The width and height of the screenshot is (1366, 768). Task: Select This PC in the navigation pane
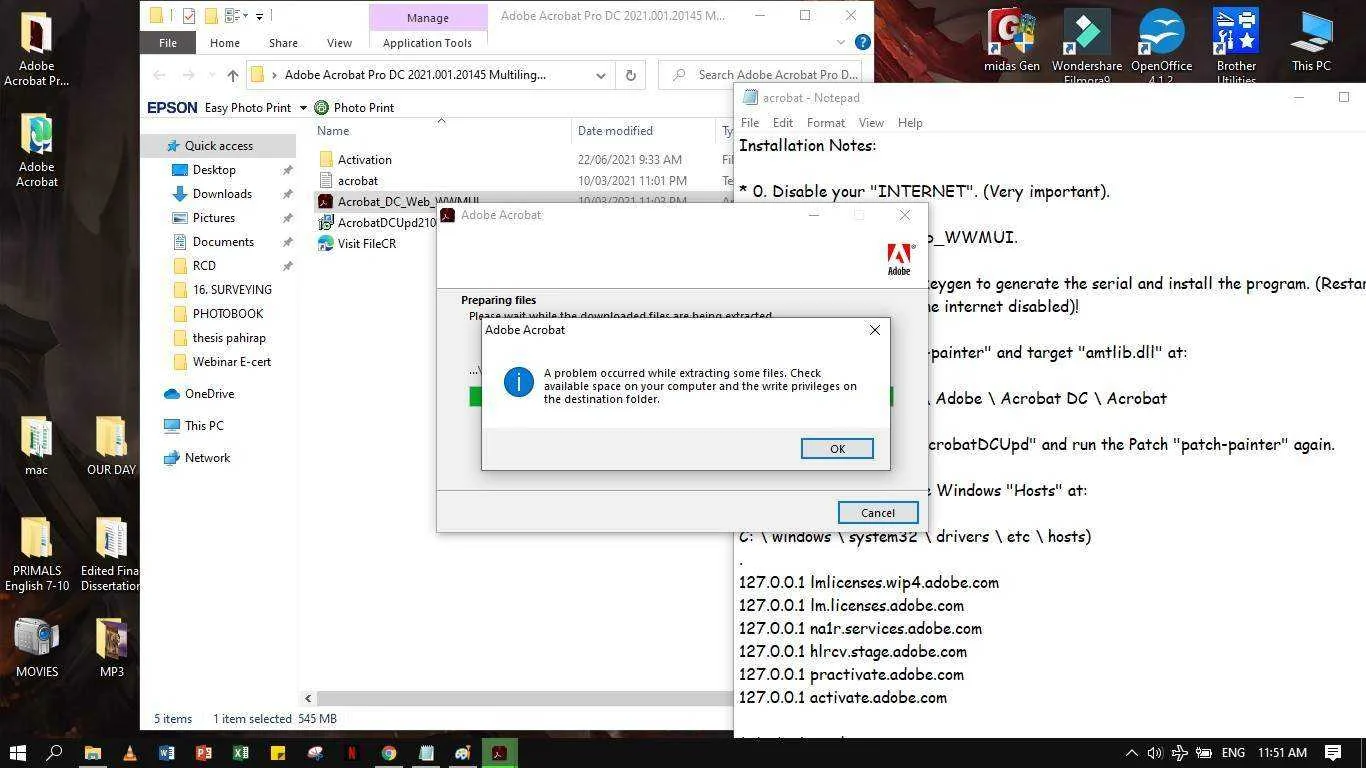point(204,426)
